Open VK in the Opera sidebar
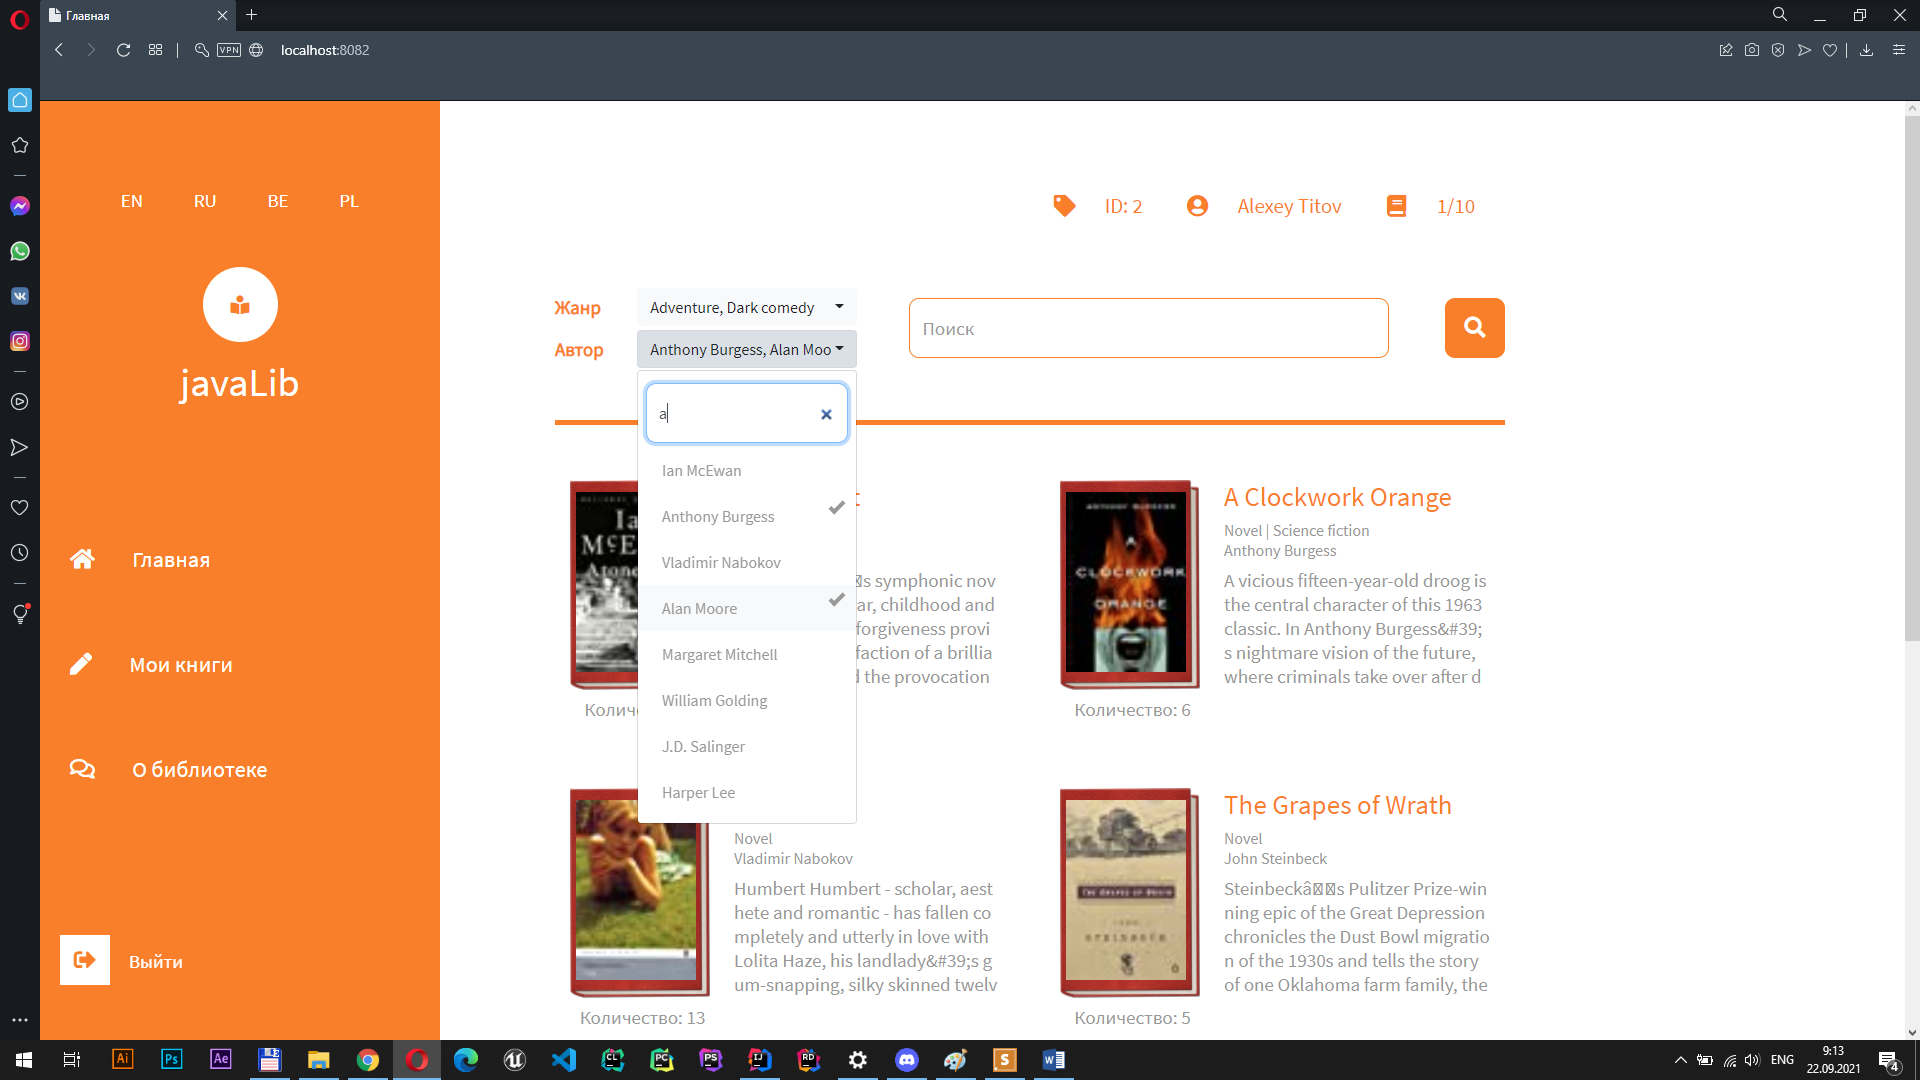This screenshot has height=1080, width=1920. tap(20, 296)
